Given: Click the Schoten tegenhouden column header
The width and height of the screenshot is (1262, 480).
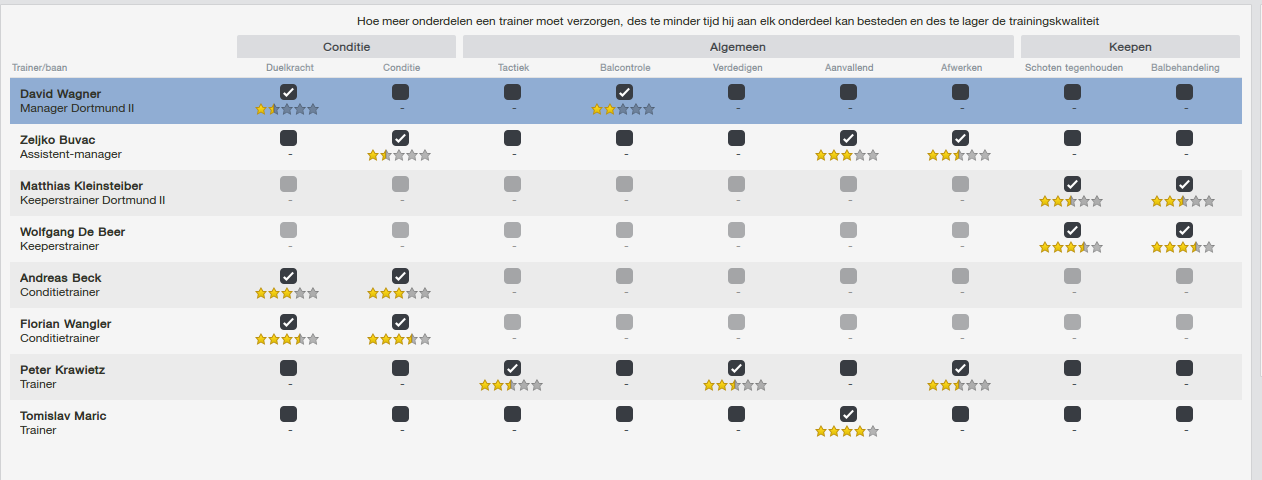Looking at the screenshot, I should coord(1074,68).
